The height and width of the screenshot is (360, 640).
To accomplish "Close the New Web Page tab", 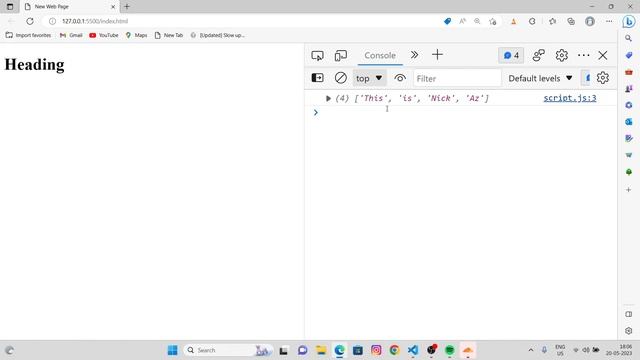I will [113, 7].
